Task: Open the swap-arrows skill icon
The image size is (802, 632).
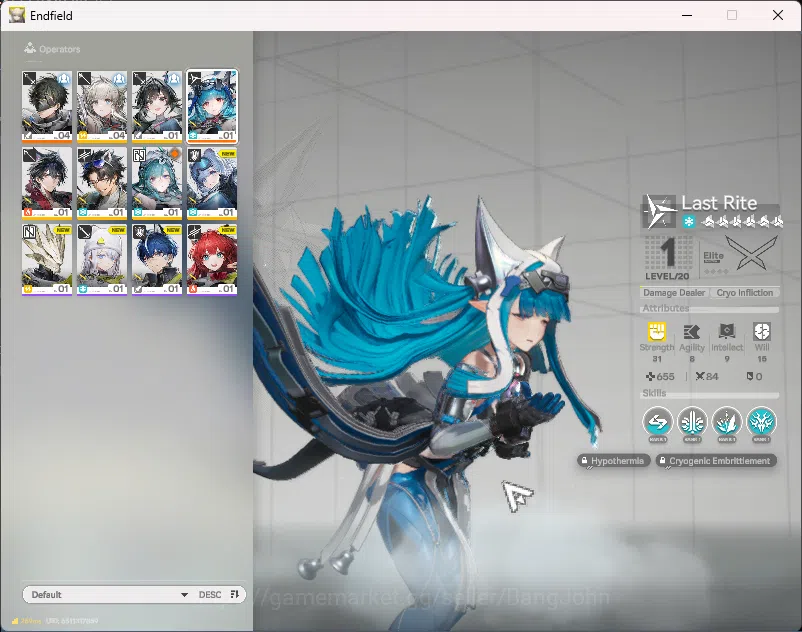Action: 658,422
